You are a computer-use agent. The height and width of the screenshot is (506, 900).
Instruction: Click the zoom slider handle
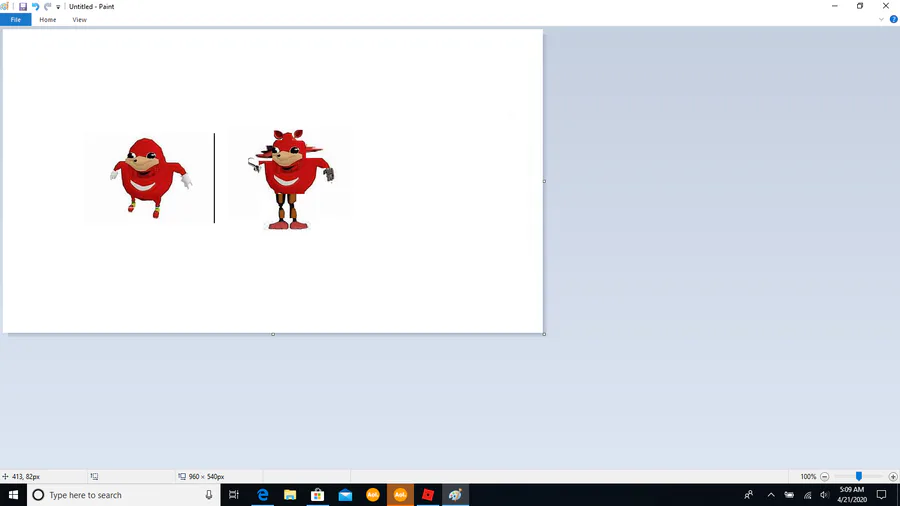859,476
